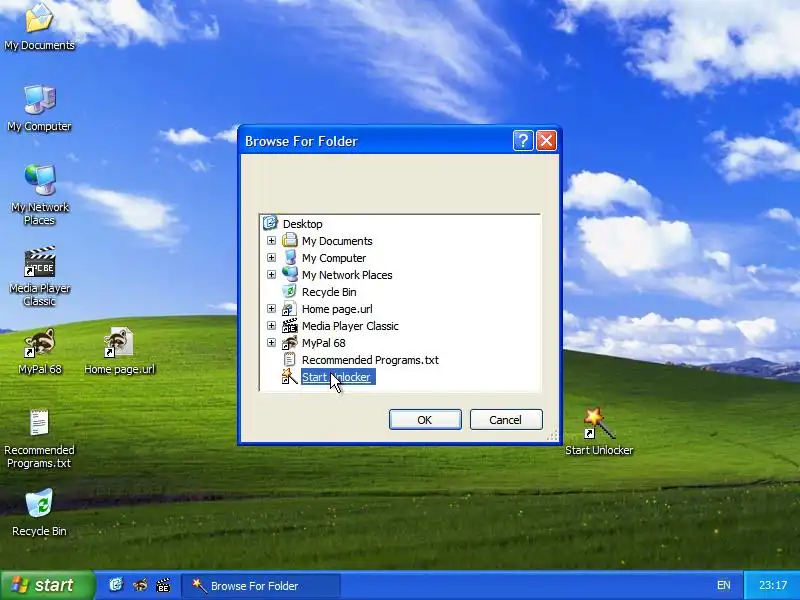This screenshot has width=800, height=600.
Task: Confirm with the OK button
Action: [x=425, y=419]
